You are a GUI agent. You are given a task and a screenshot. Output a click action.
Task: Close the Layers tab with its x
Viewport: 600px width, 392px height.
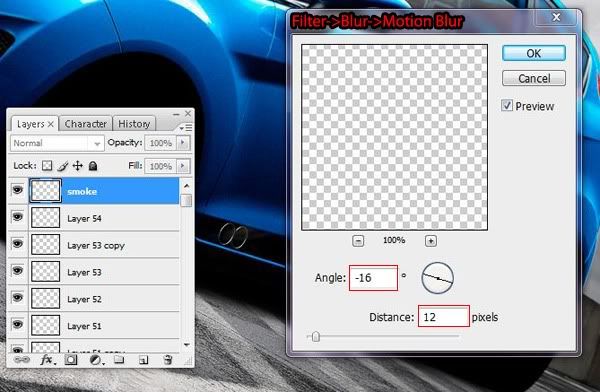pyautogui.click(x=51, y=124)
